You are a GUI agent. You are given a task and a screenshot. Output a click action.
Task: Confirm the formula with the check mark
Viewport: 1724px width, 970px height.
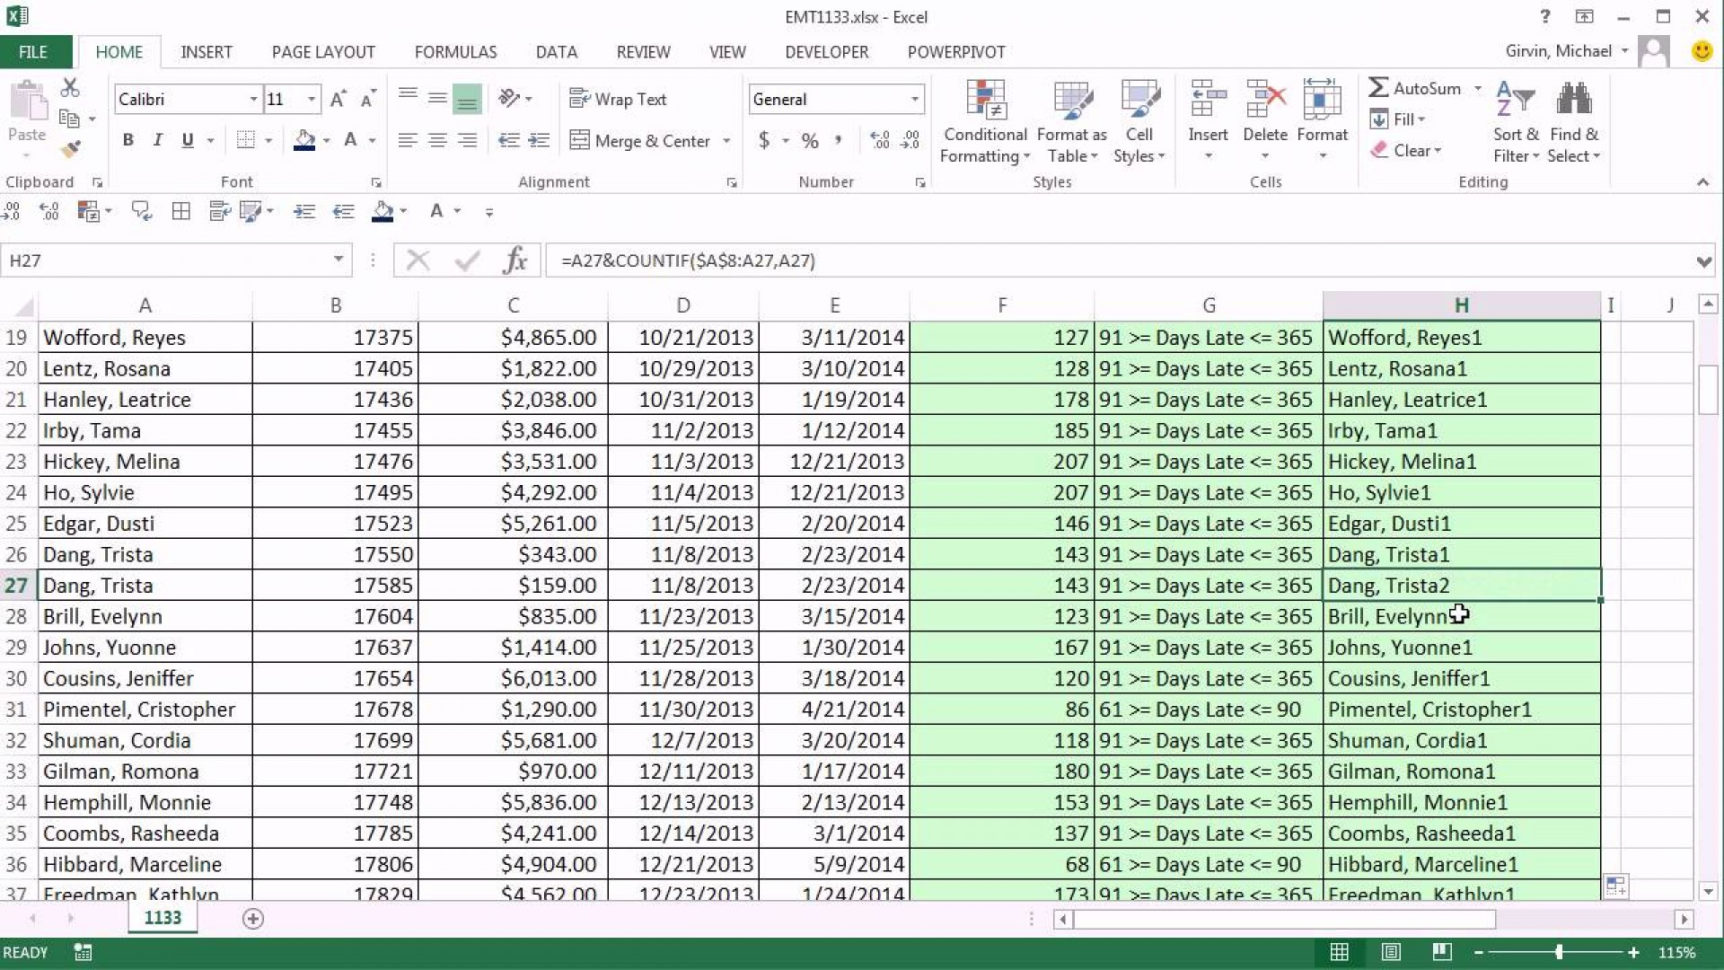coord(465,260)
